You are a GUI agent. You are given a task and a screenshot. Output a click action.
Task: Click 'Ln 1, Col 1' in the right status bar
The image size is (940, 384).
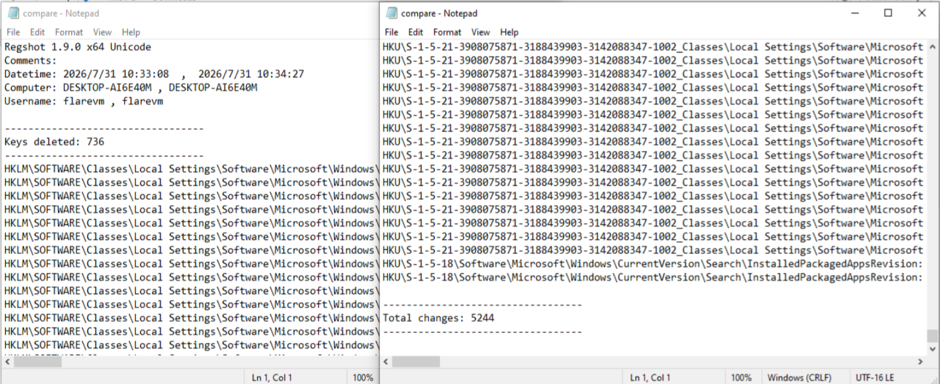tap(649, 377)
